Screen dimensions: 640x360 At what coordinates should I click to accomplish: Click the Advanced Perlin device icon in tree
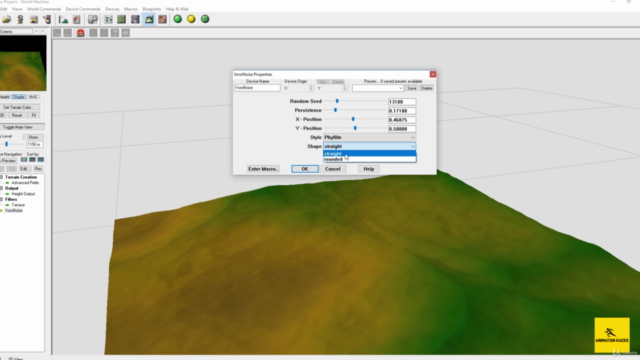pyautogui.click(x=7, y=183)
